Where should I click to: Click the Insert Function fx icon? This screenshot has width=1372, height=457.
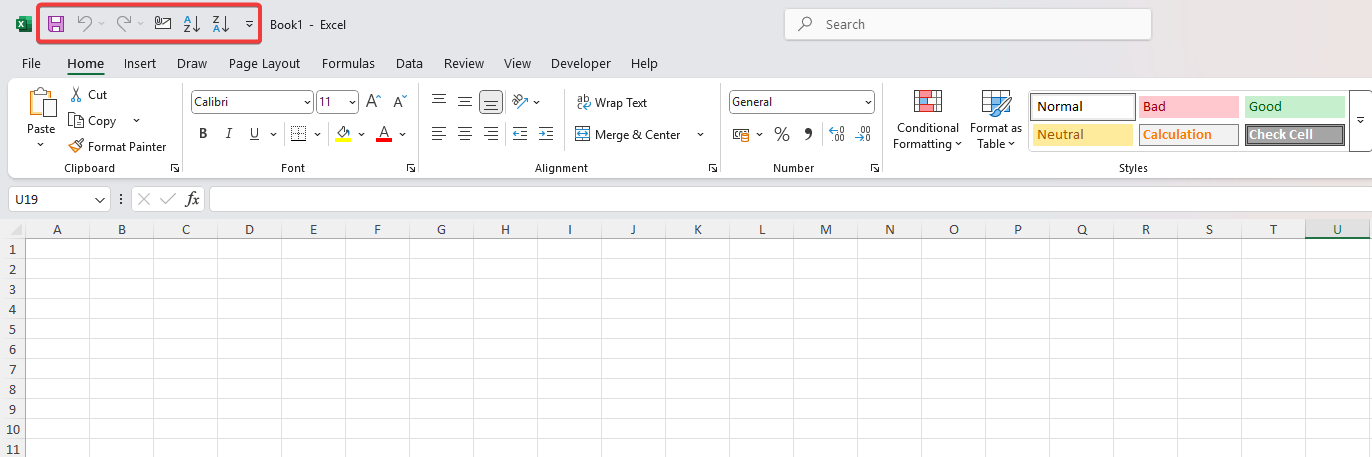(193, 200)
